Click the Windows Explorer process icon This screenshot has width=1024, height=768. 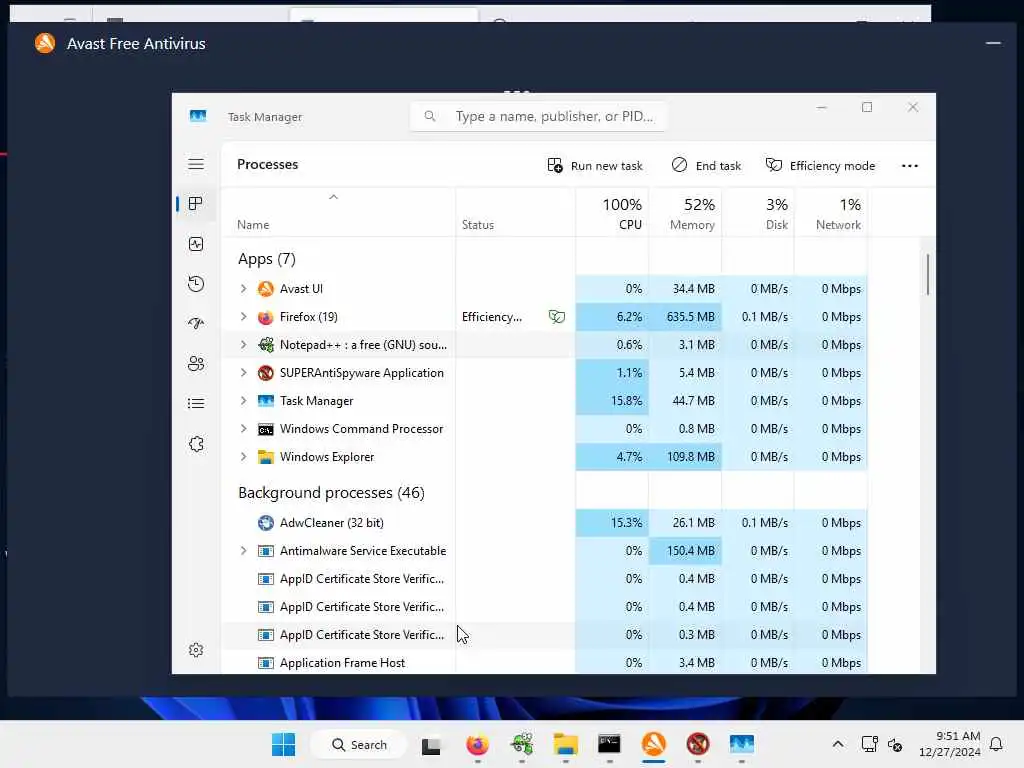[266, 457]
